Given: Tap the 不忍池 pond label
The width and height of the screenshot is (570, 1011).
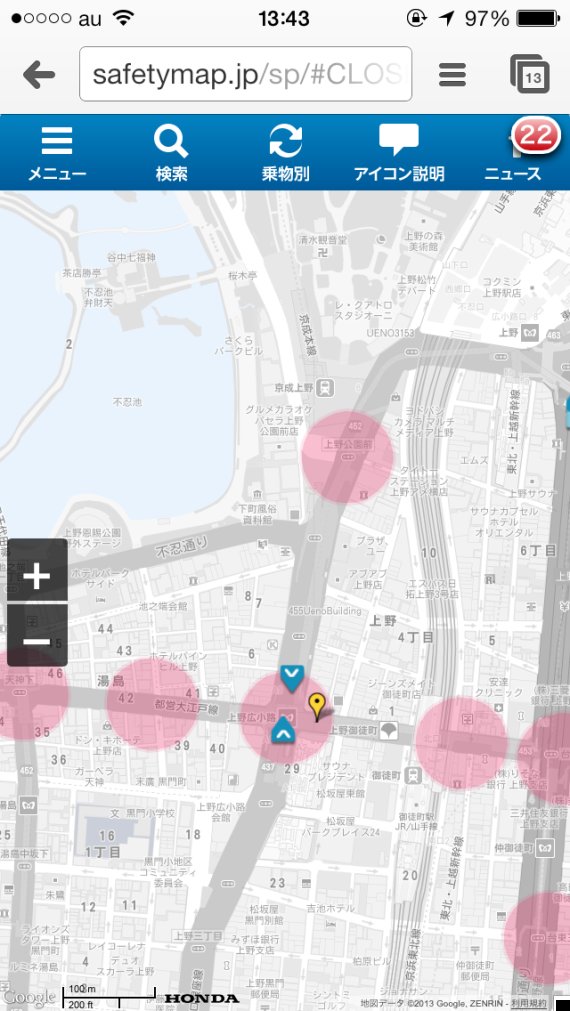Looking at the screenshot, I should [x=126, y=402].
